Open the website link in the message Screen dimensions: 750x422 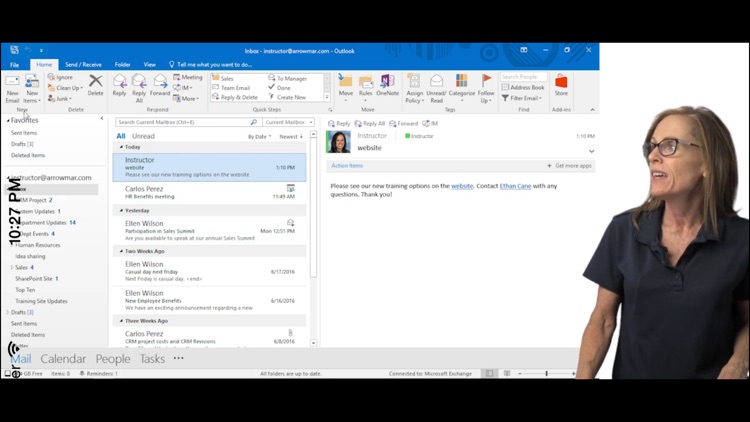tap(462, 186)
